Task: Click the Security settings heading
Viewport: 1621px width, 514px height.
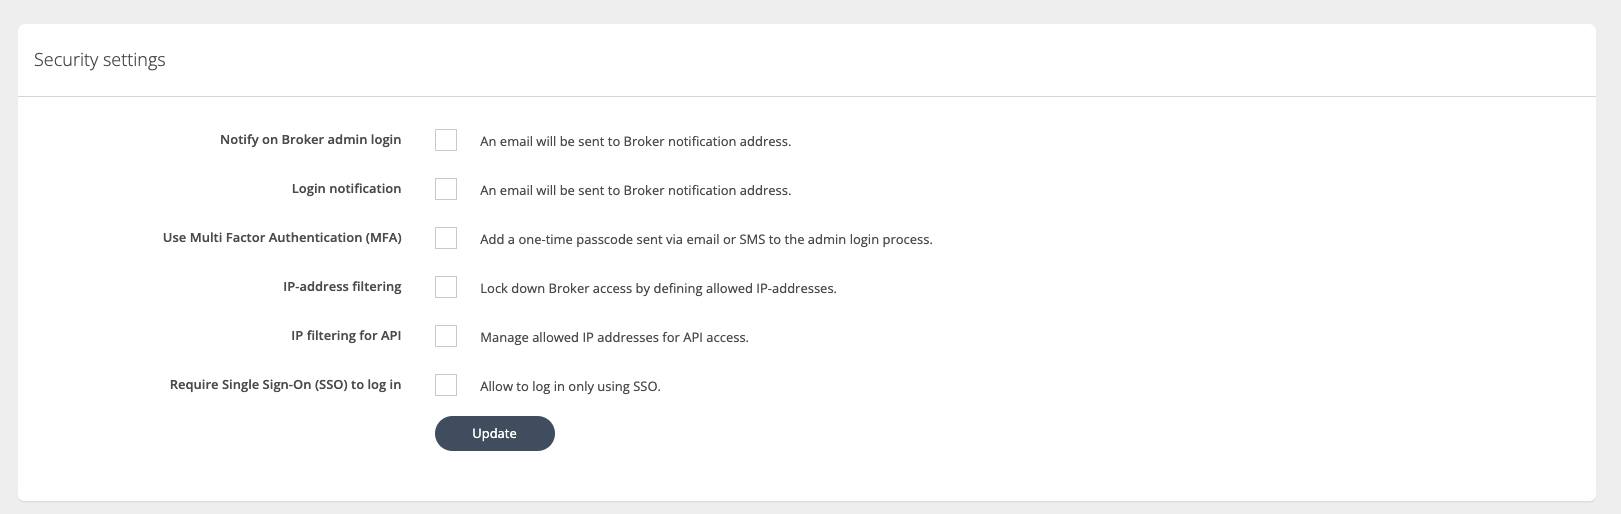Action: point(100,60)
